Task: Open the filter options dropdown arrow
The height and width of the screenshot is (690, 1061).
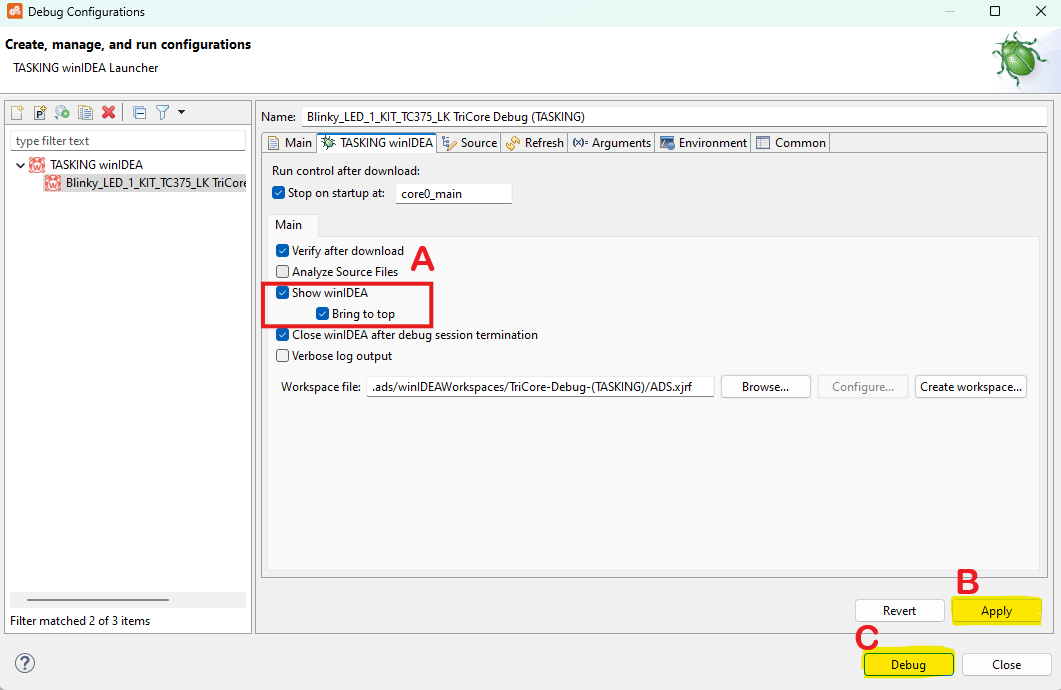Action: [181, 113]
